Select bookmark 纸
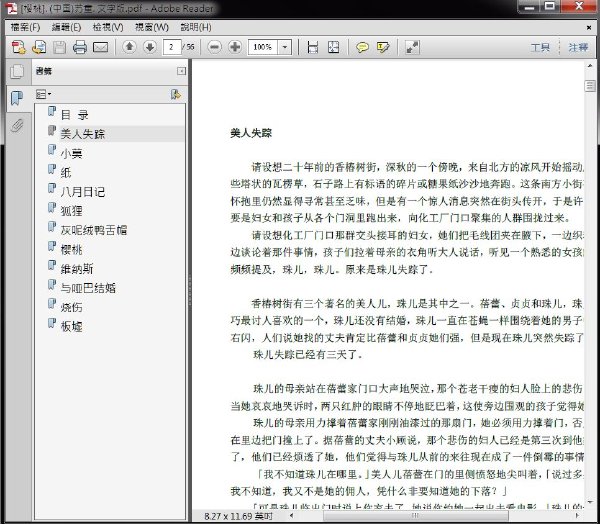600x524 pixels. 66,172
